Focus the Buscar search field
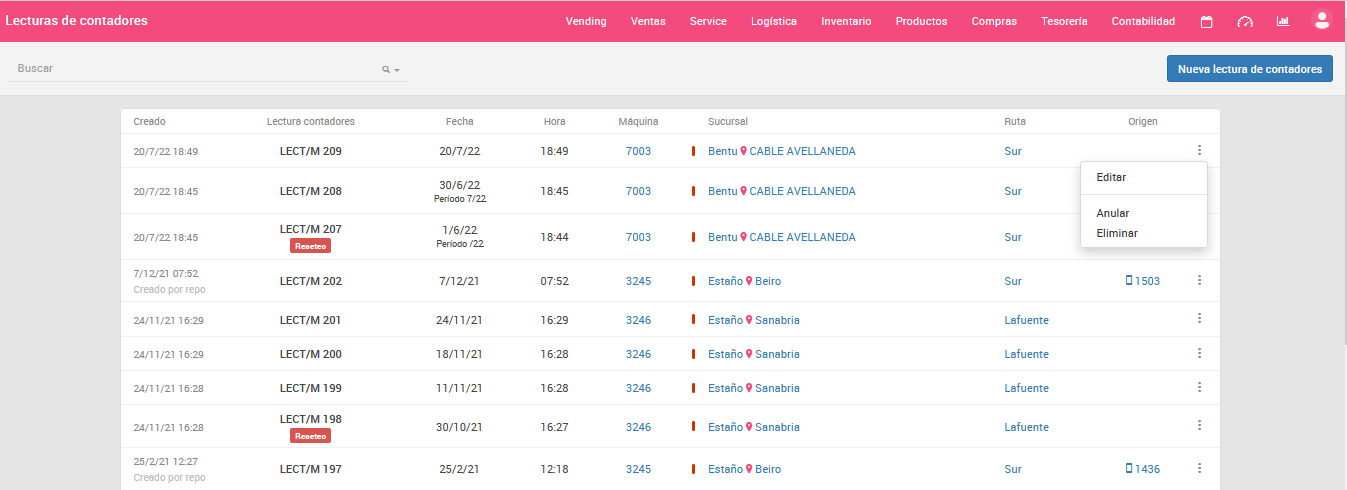The image size is (1347, 490). pyautogui.click(x=195, y=68)
